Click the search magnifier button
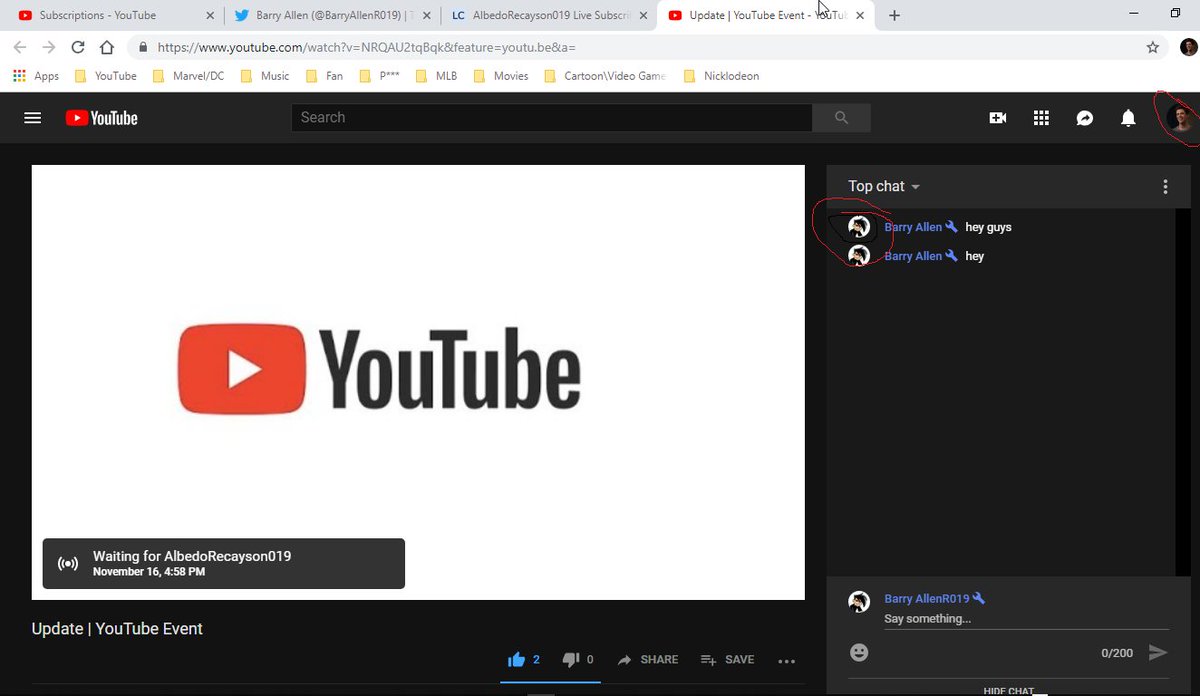Image resolution: width=1200 pixels, height=696 pixels. click(x=841, y=118)
